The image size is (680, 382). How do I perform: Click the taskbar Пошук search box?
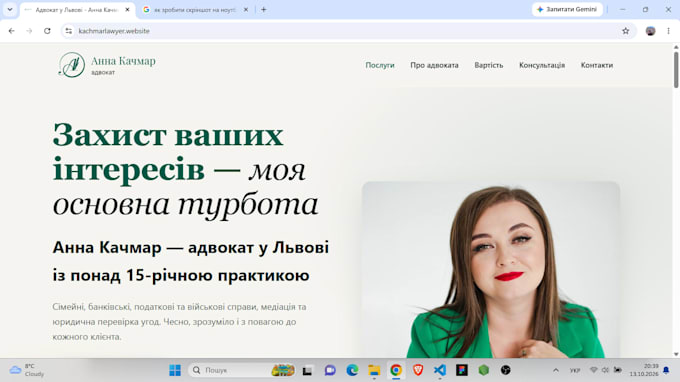coord(242,370)
